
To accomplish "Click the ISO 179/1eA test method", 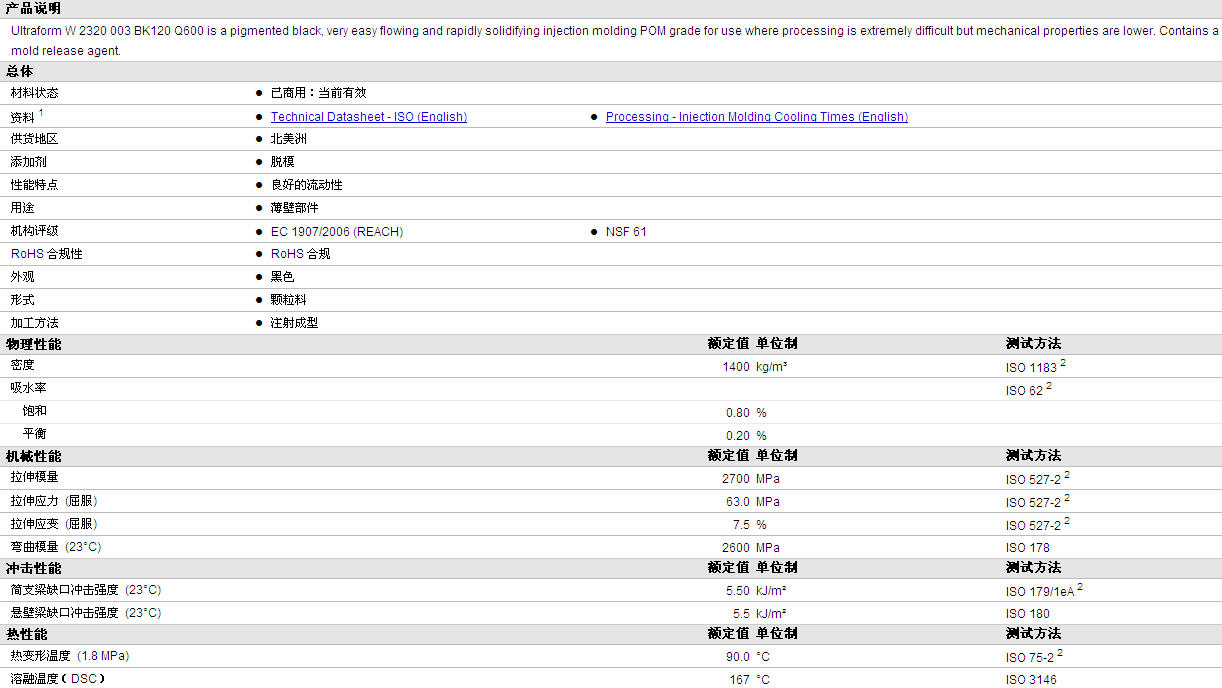I will 1040,592.
